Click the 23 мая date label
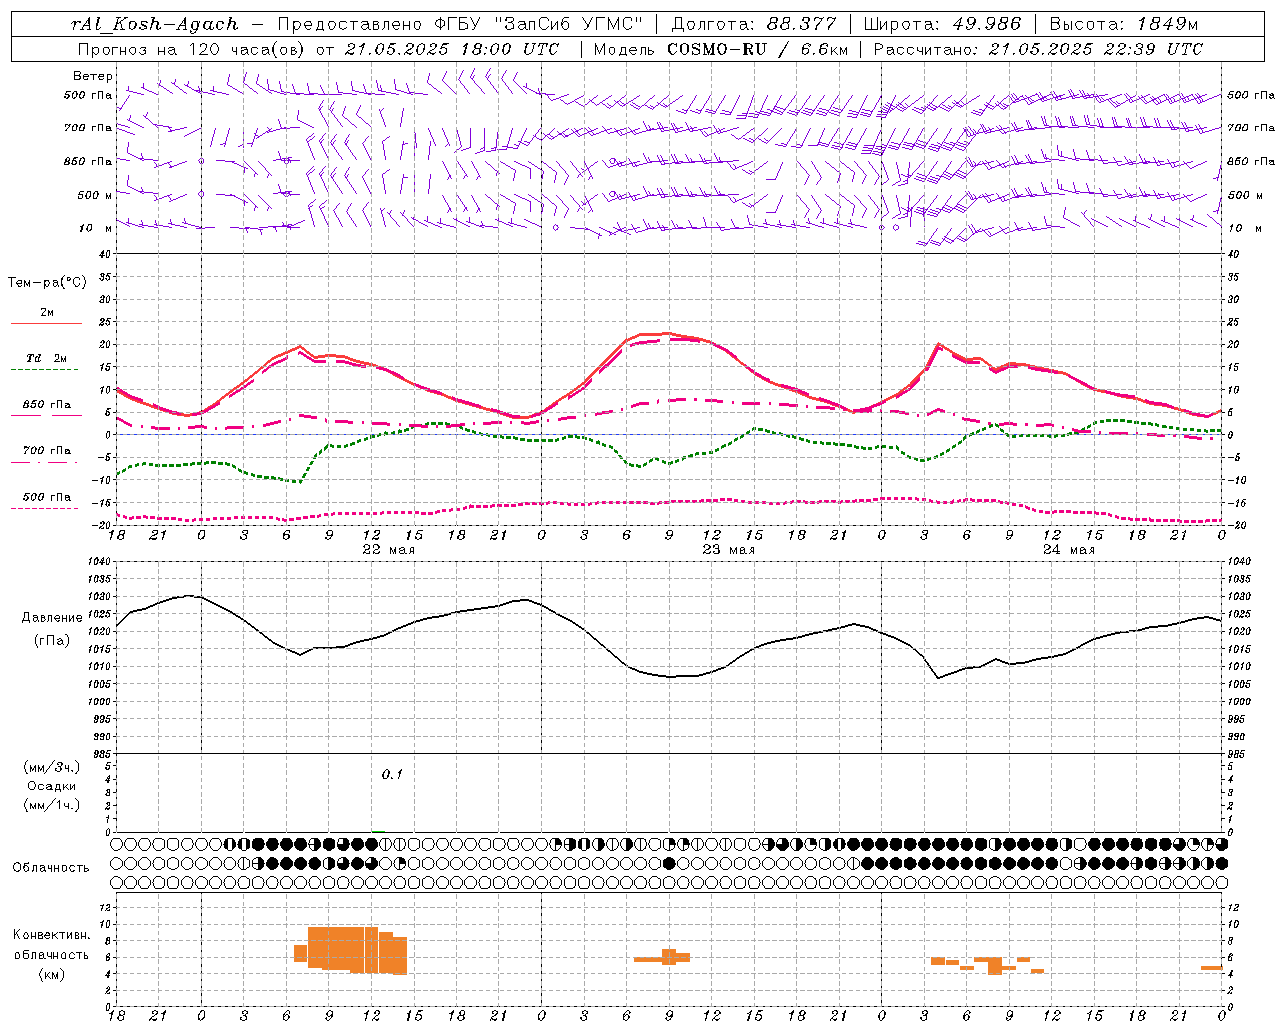This screenshot has height=1024, width=1280. [728, 550]
